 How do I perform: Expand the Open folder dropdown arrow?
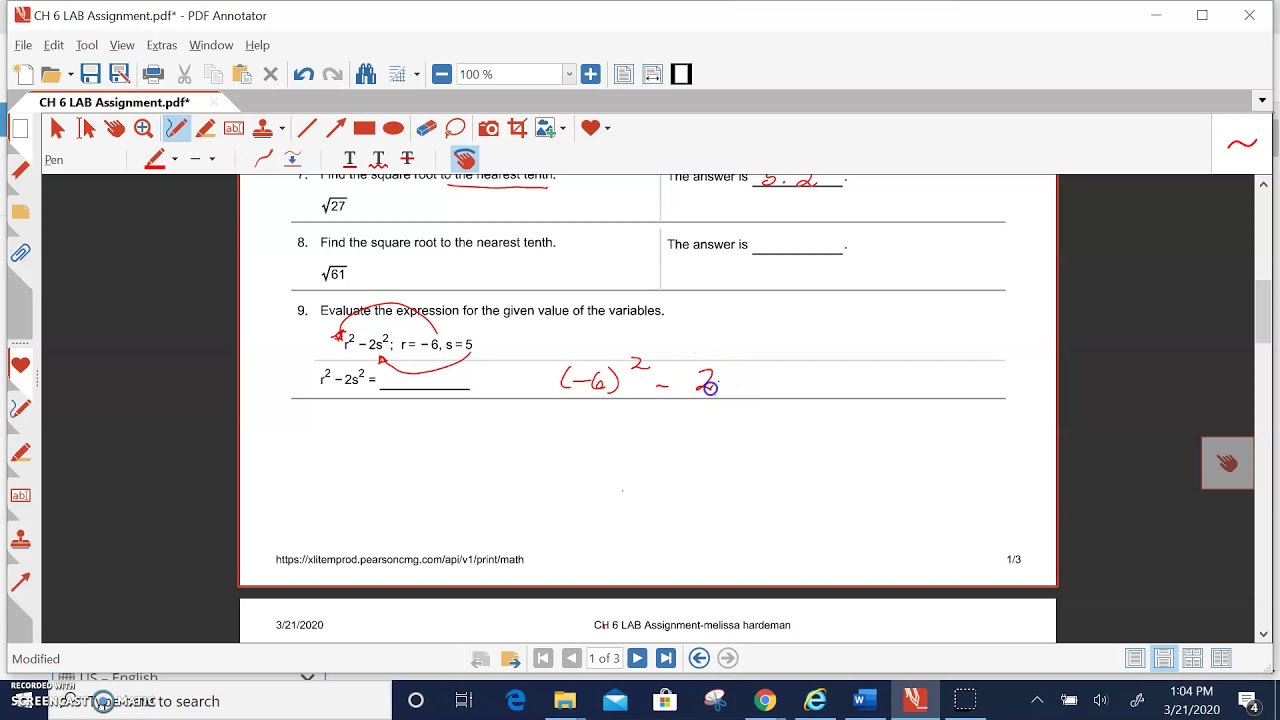pyautogui.click(x=71, y=75)
